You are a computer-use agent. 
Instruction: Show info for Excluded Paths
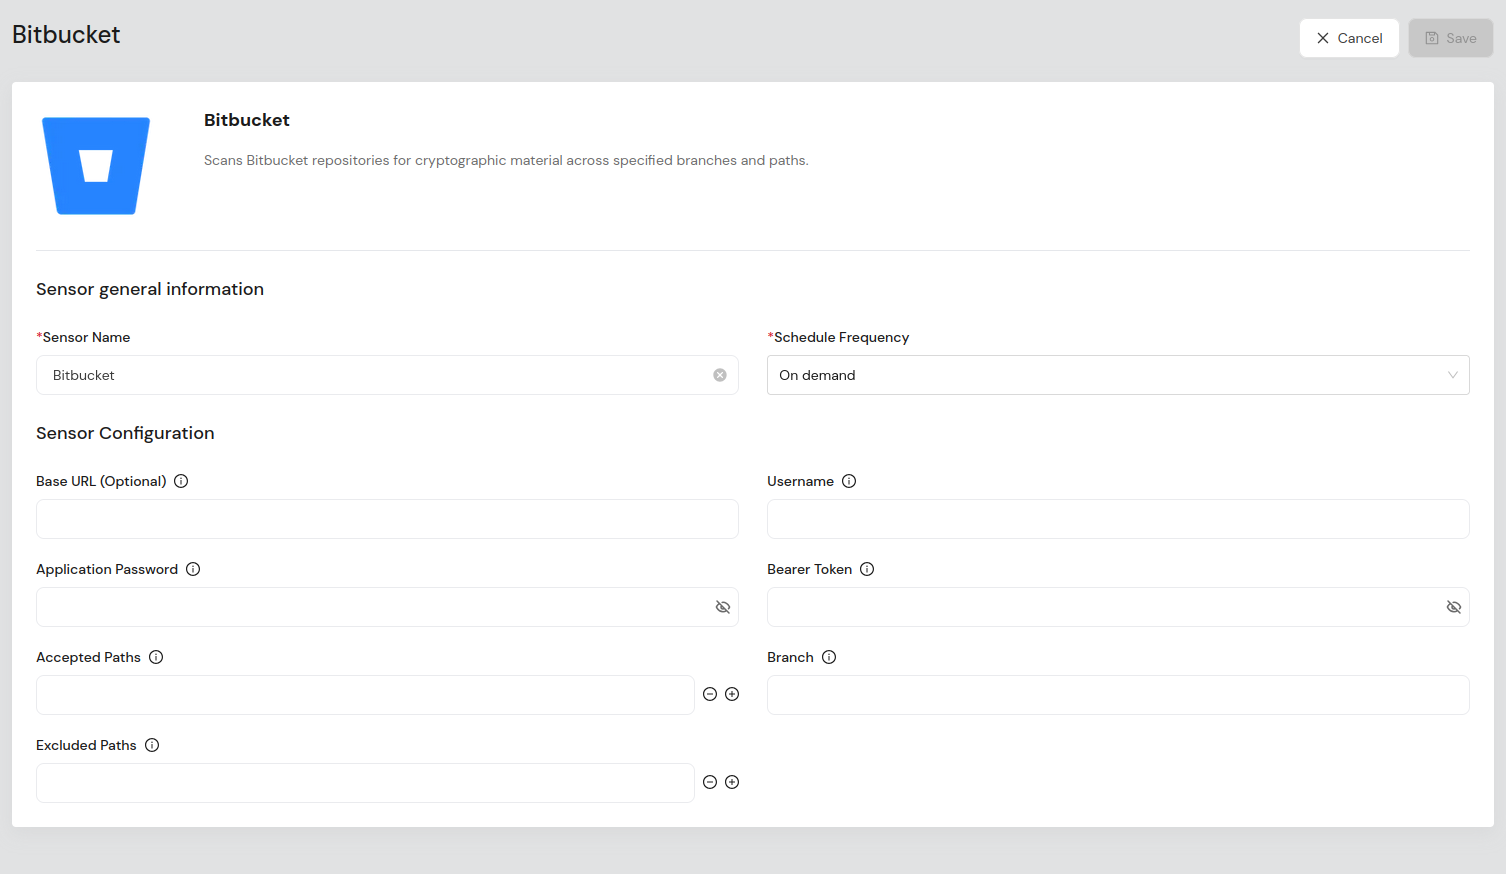click(x=152, y=745)
